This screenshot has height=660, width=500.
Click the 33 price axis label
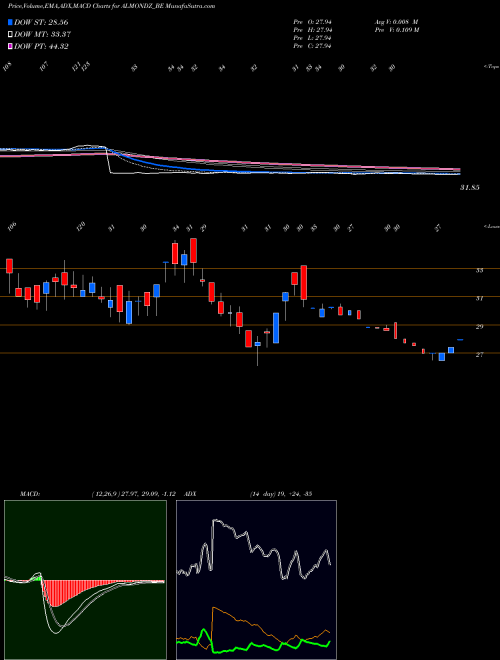[479, 271]
